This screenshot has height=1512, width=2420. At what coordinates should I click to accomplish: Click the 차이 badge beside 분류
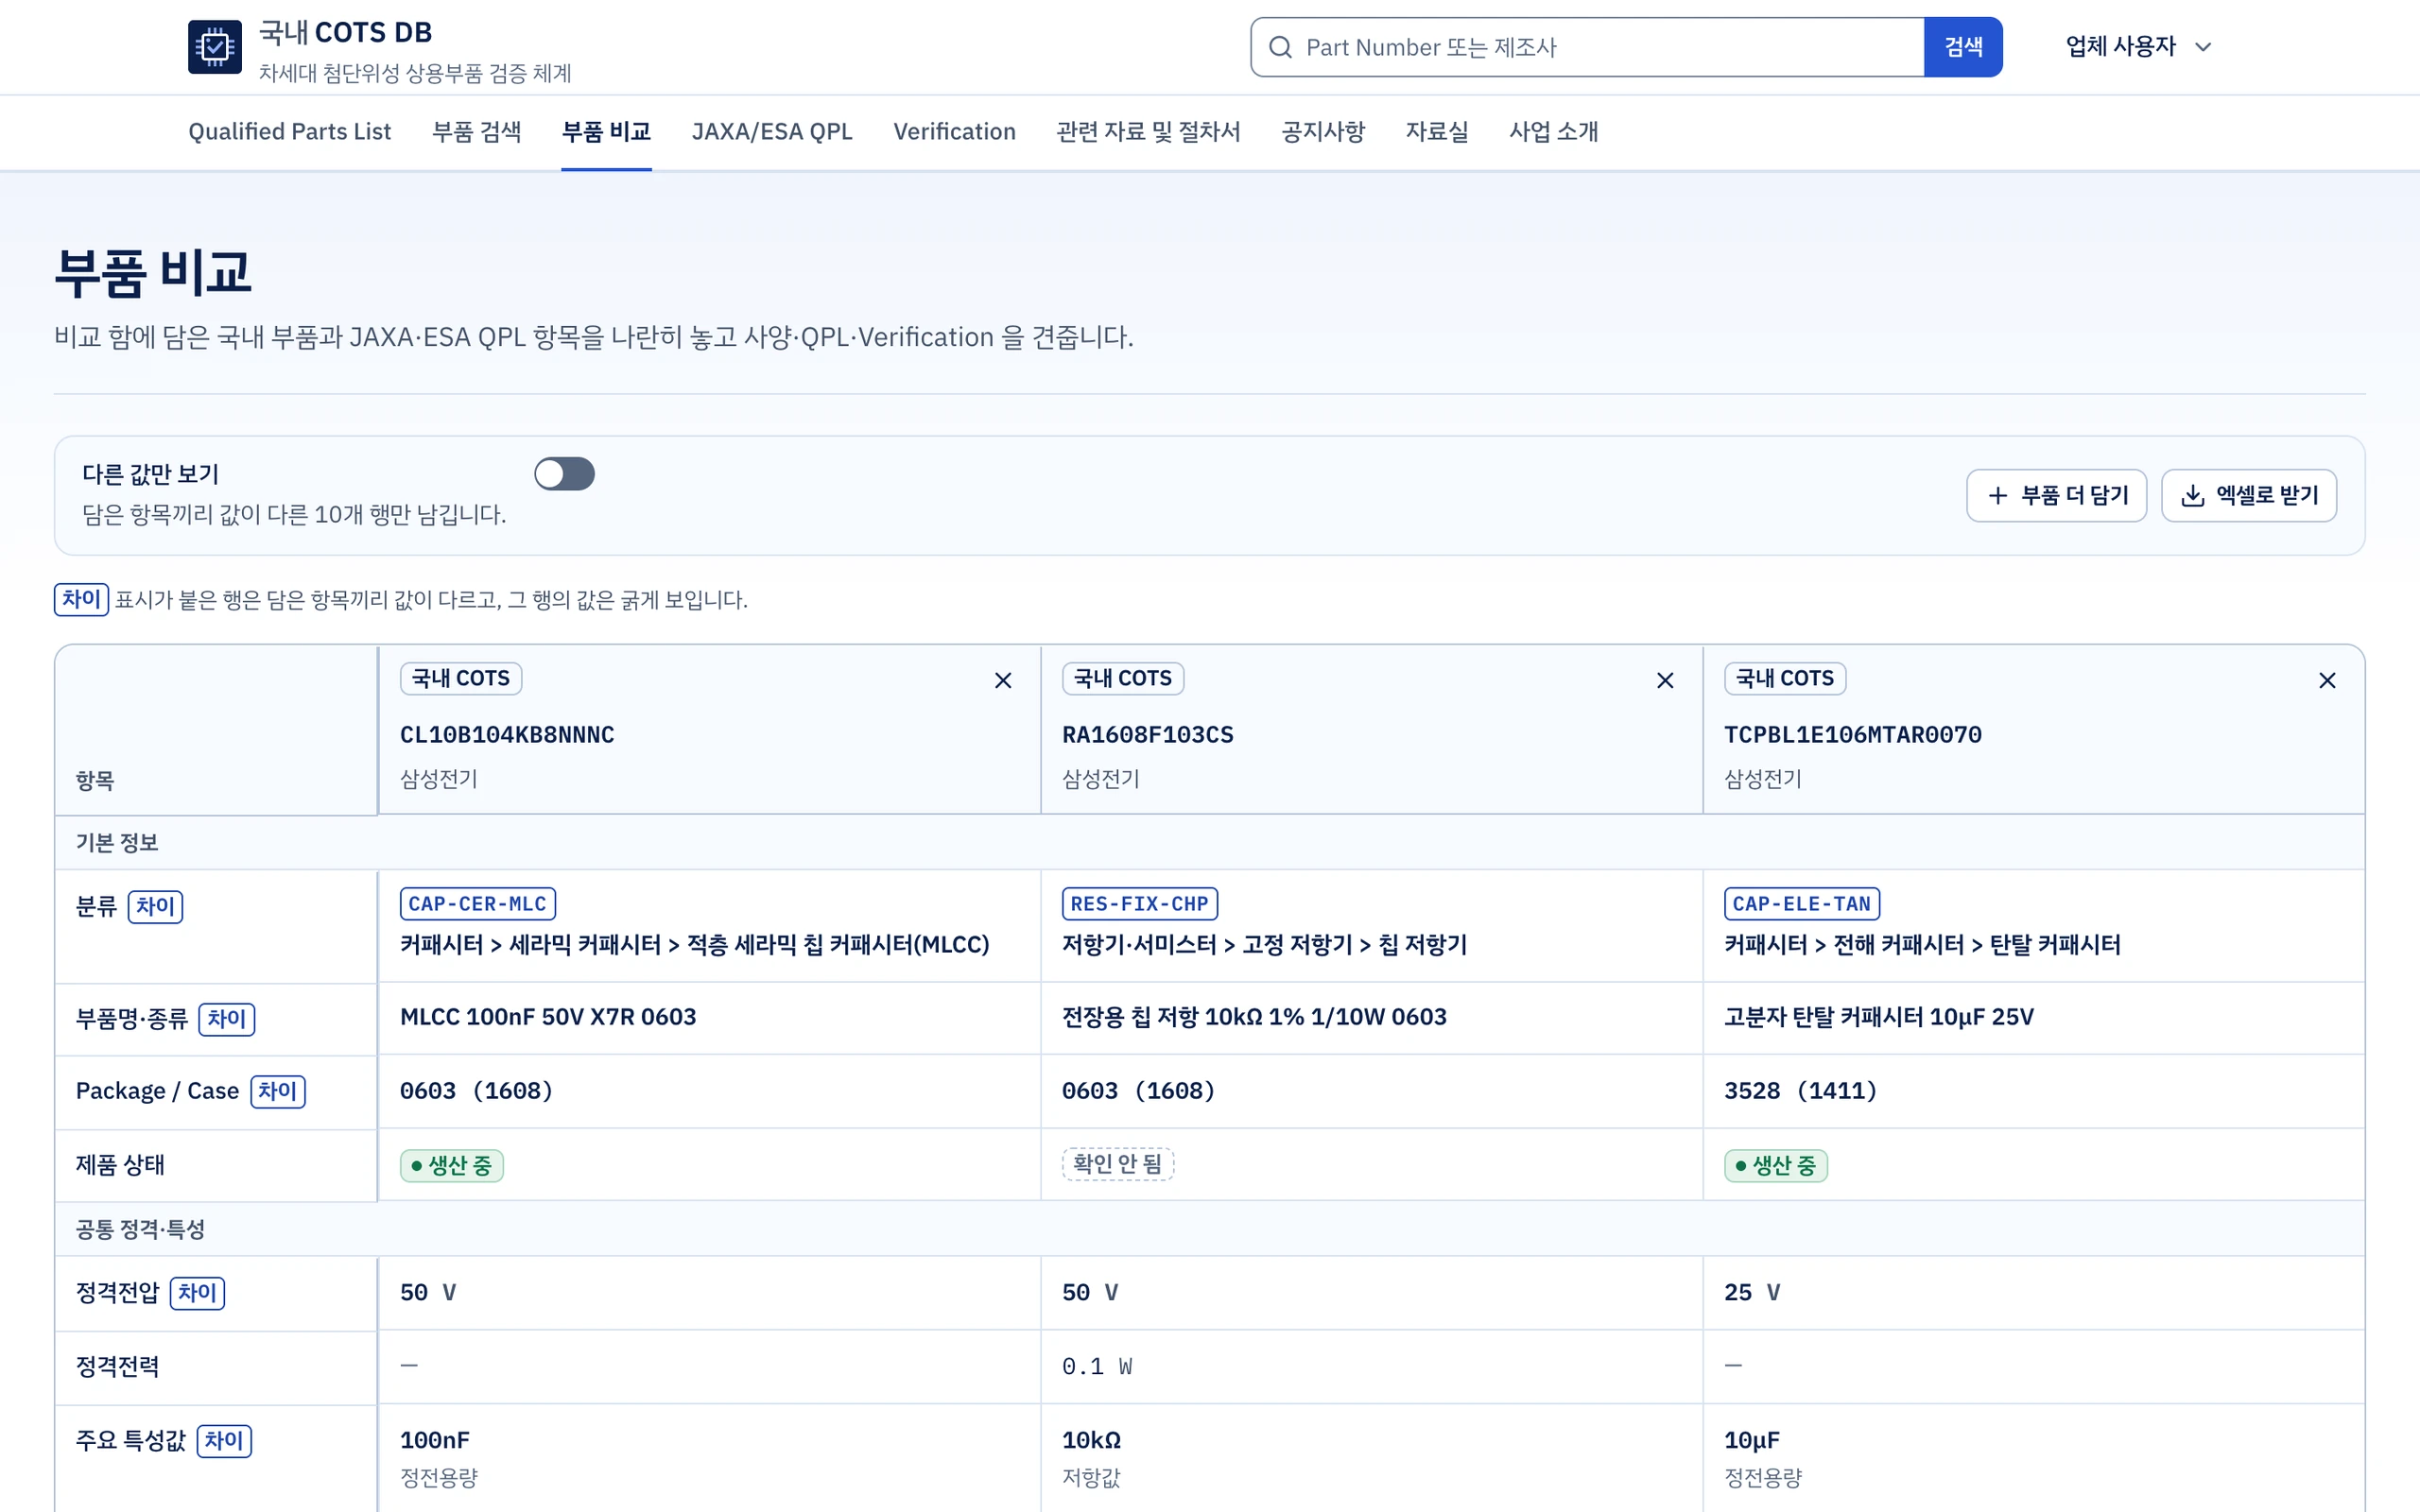pyautogui.click(x=155, y=907)
